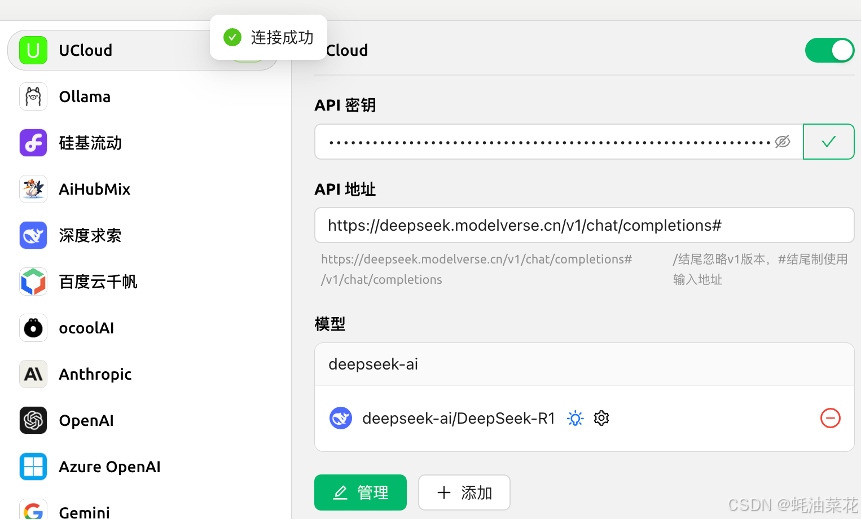Screen dimensions: 862x520
Task: Select the 深度求索 provider label
Action: pos(90,235)
